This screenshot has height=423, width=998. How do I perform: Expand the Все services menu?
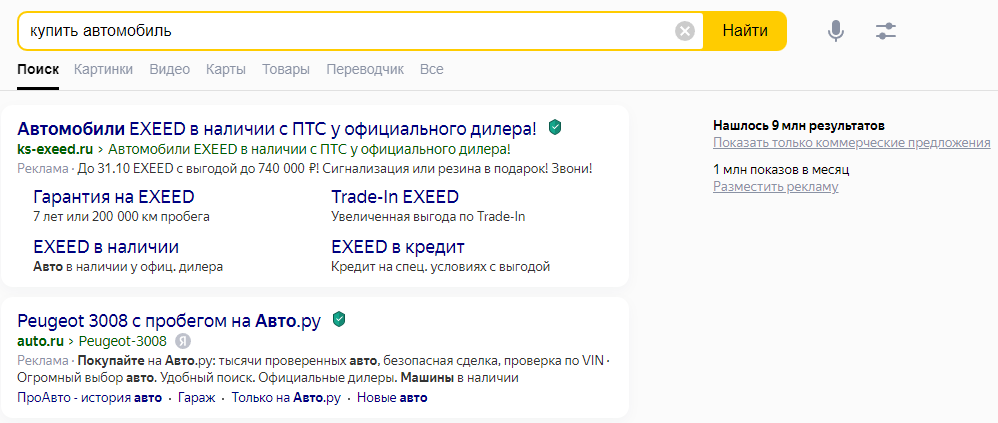click(432, 69)
